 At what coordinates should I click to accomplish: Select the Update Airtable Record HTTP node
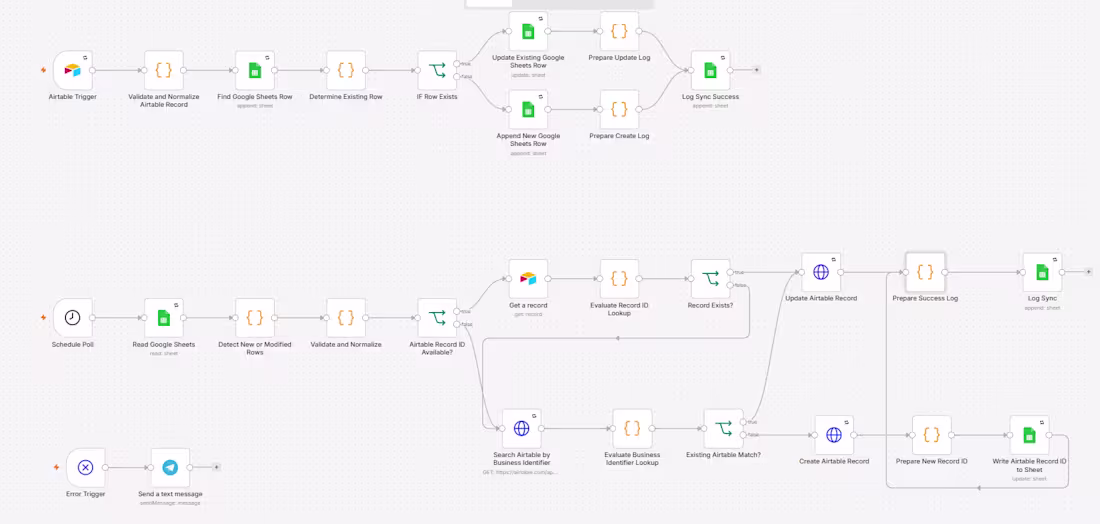point(821,272)
